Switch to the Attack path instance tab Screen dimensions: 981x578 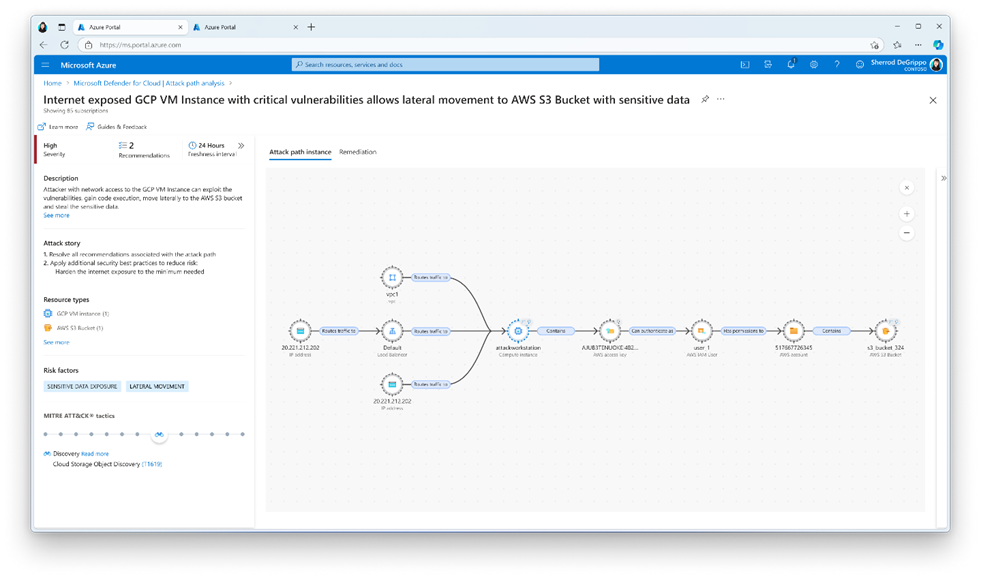point(300,152)
